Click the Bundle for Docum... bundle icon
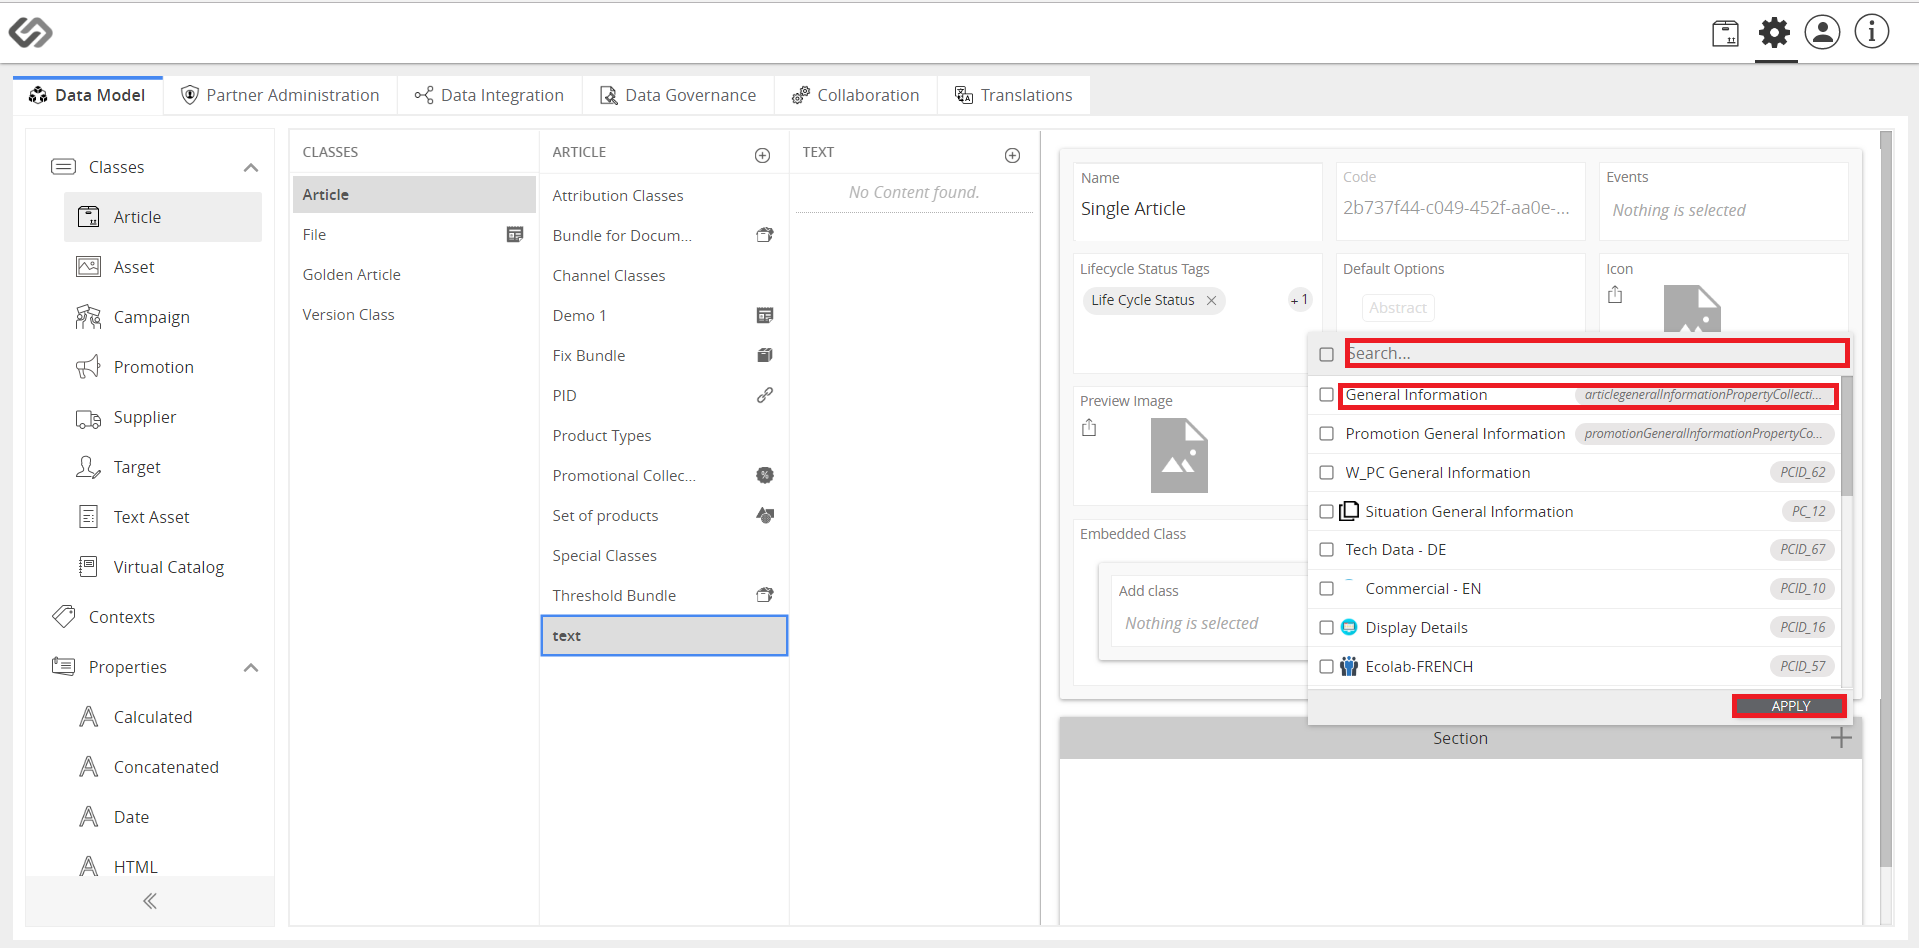Image resolution: width=1919 pixels, height=948 pixels. point(765,235)
